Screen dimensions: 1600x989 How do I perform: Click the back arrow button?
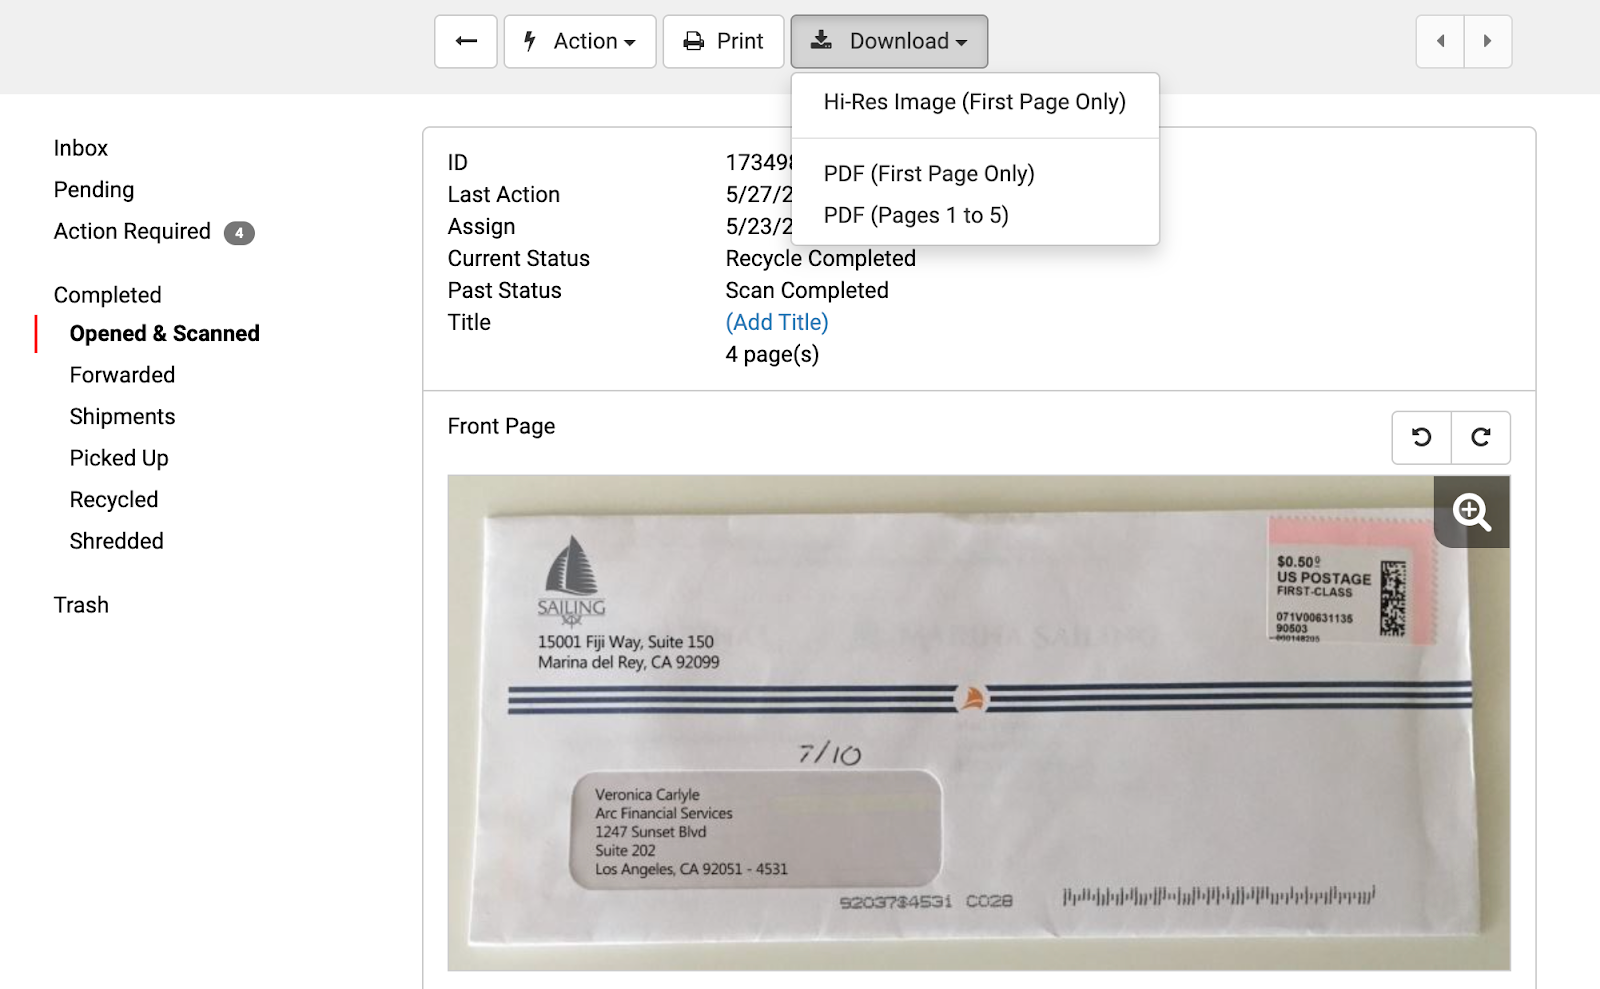466,41
